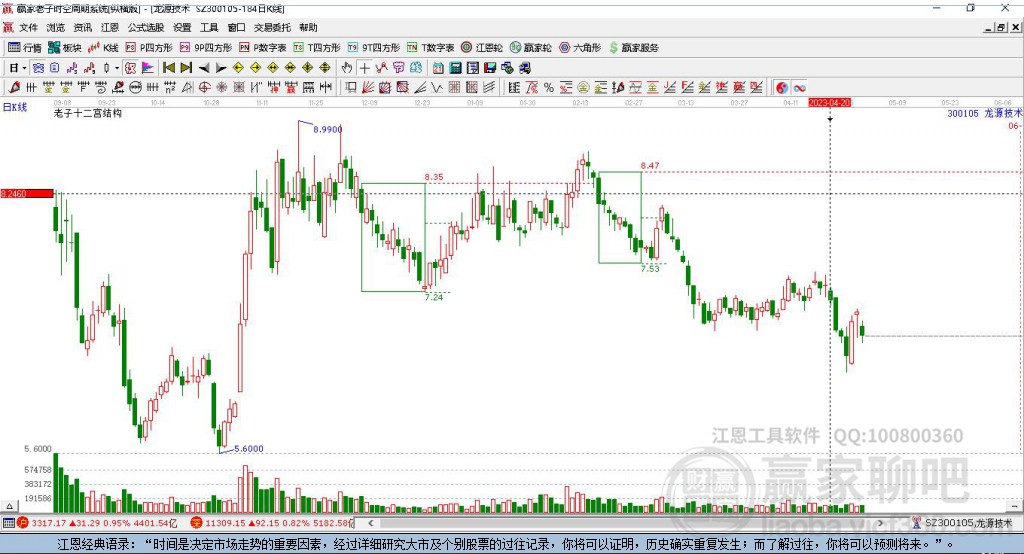Click the K线 chart button
Screen dimensions: 1024x554
click(x=103, y=48)
